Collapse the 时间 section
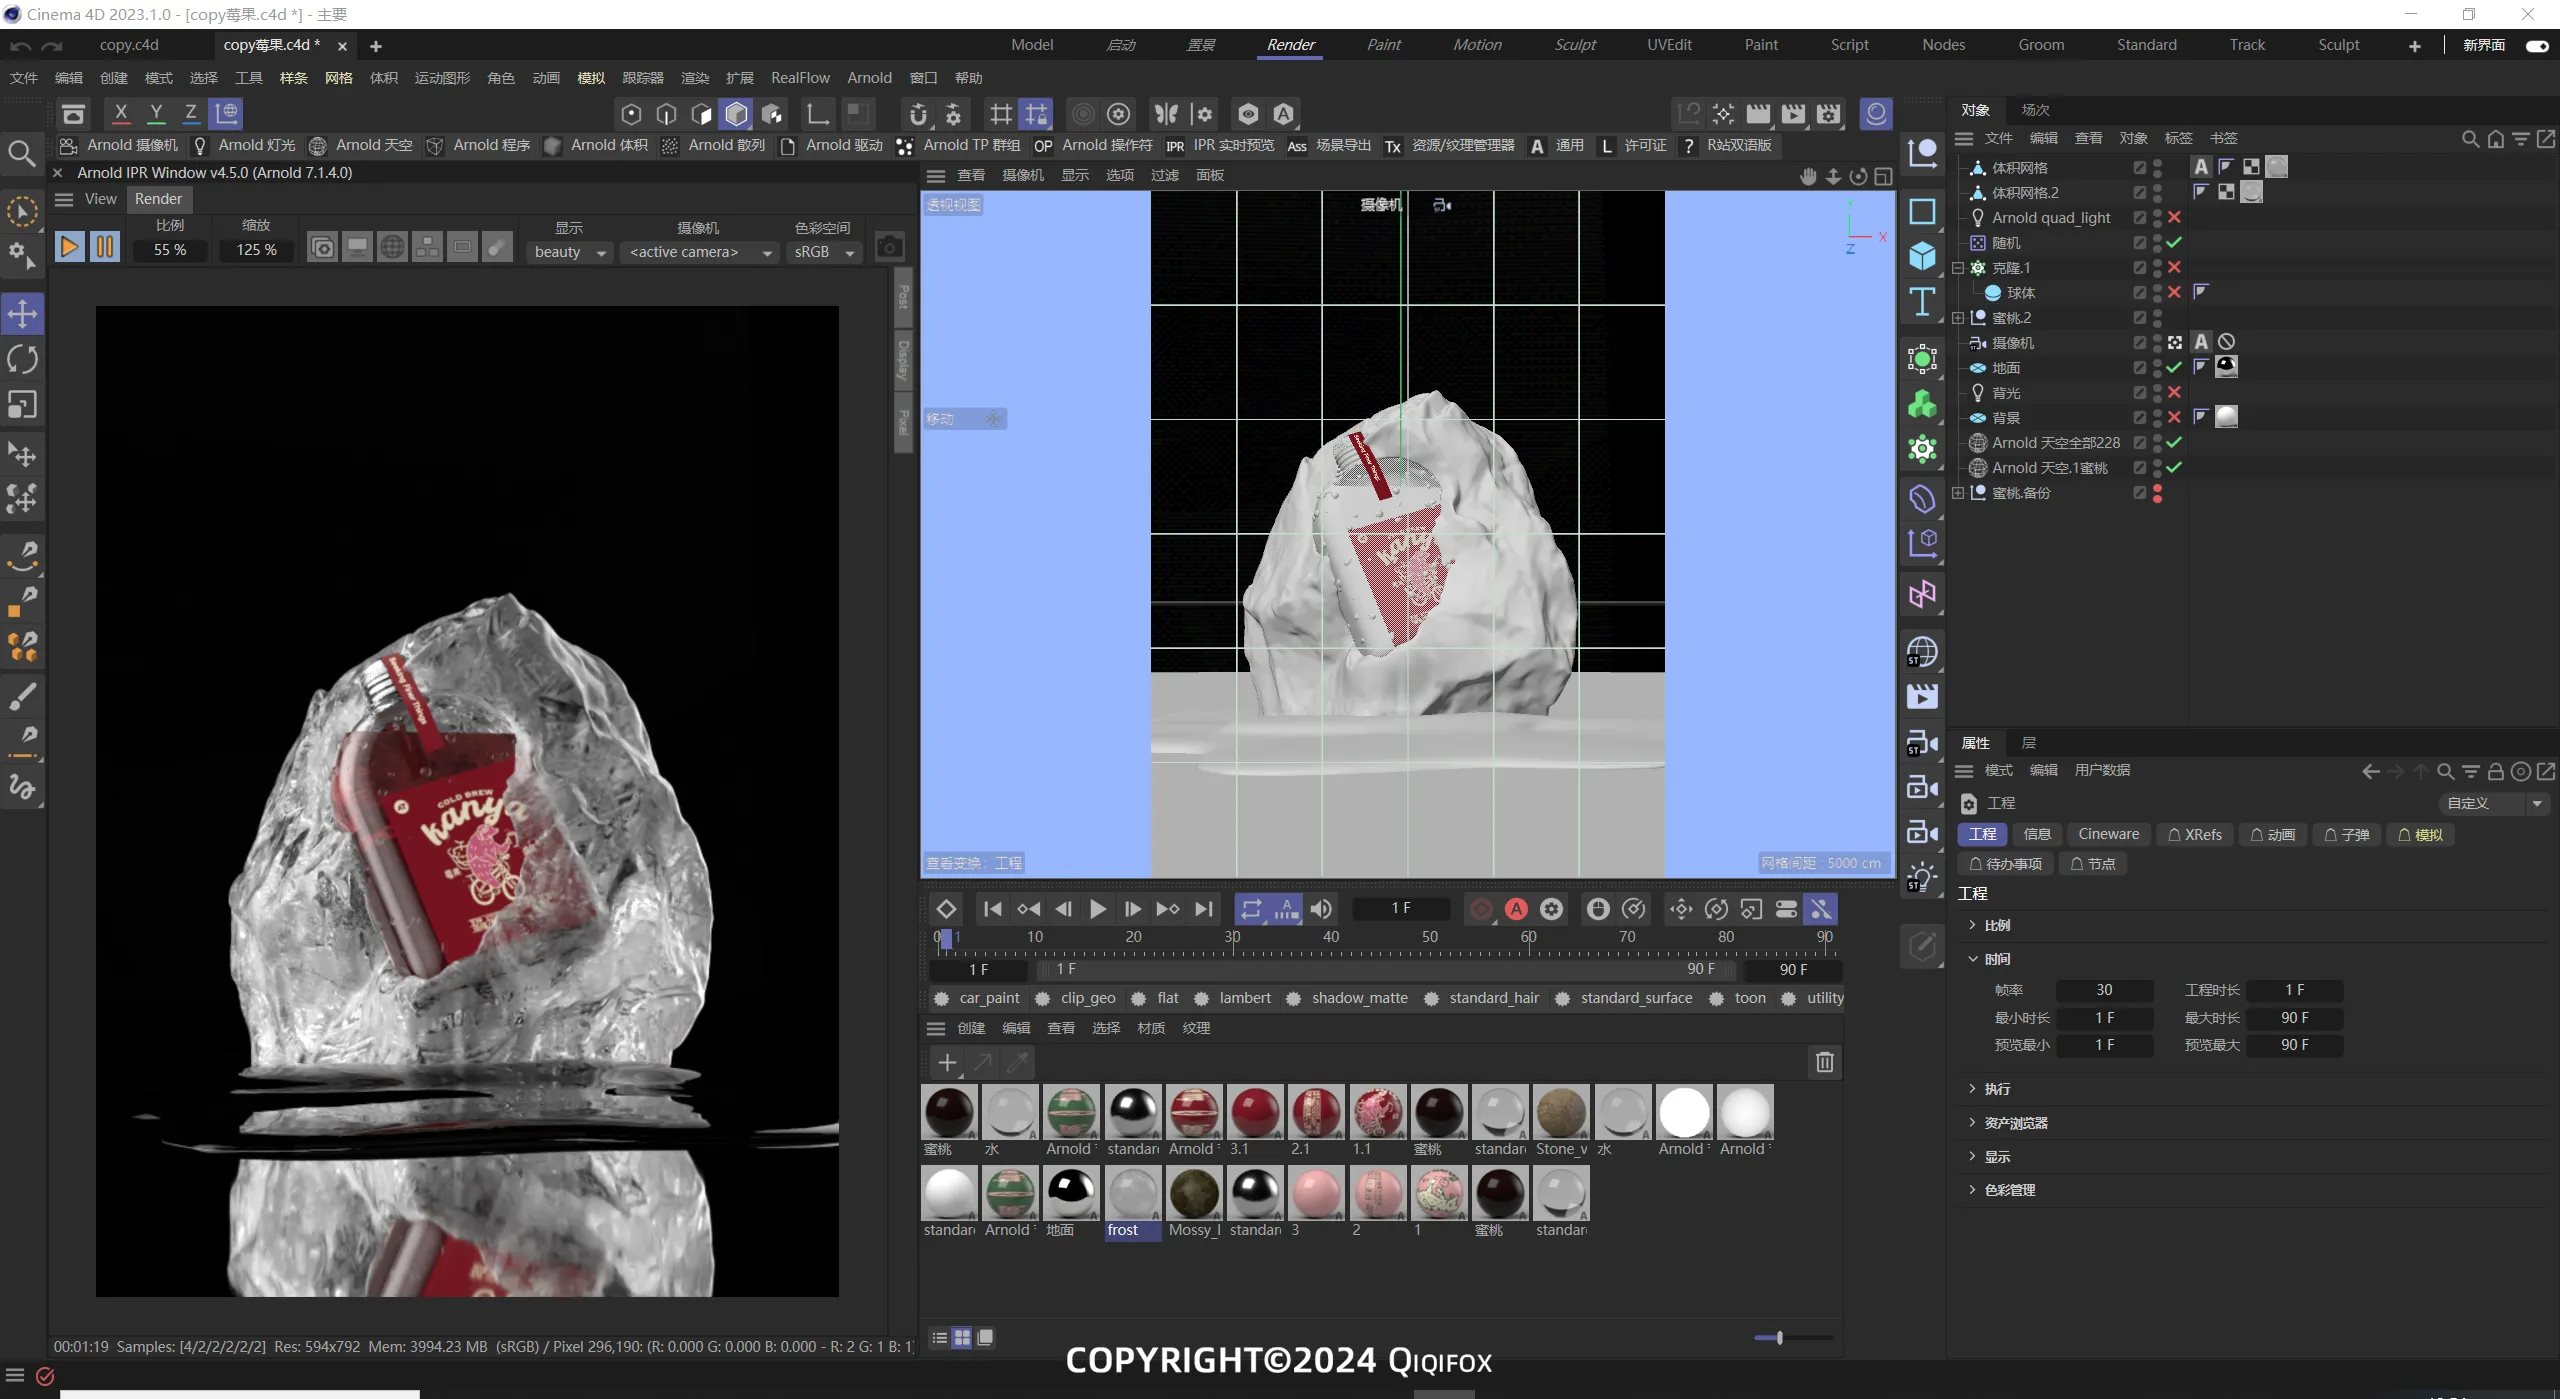The width and height of the screenshot is (2560, 1399). tap(1972, 959)
